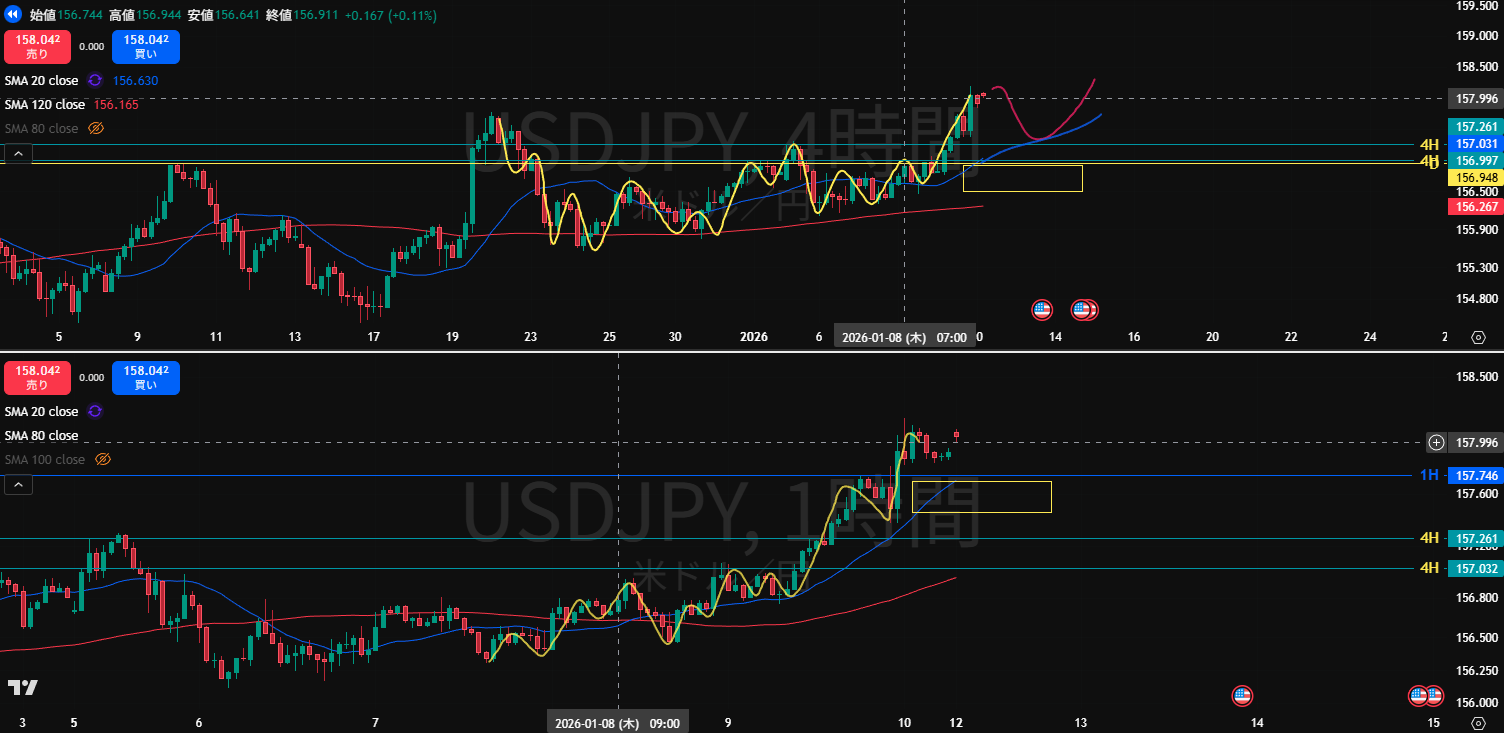Select the 1H line label at 157.746

[1429, 475]
